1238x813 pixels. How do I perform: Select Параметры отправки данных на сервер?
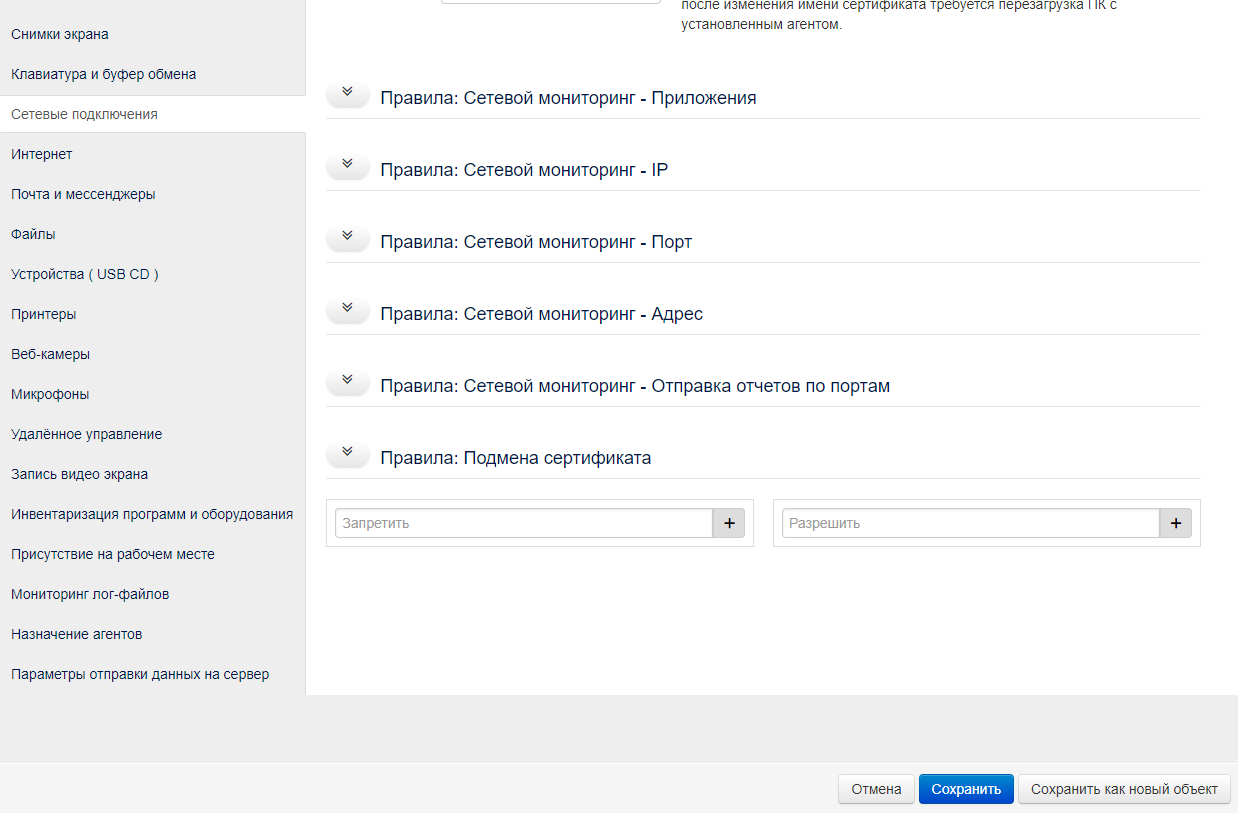140,674
